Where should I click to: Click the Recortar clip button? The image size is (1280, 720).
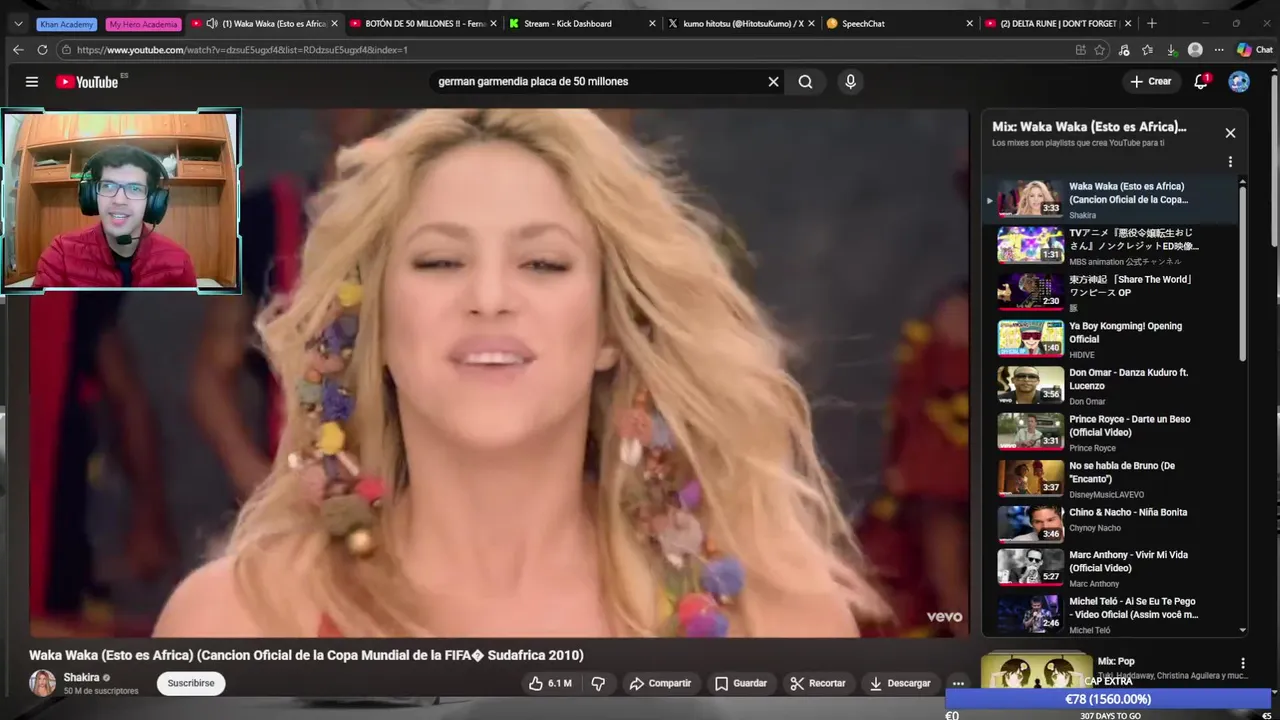tap(818, 683)
